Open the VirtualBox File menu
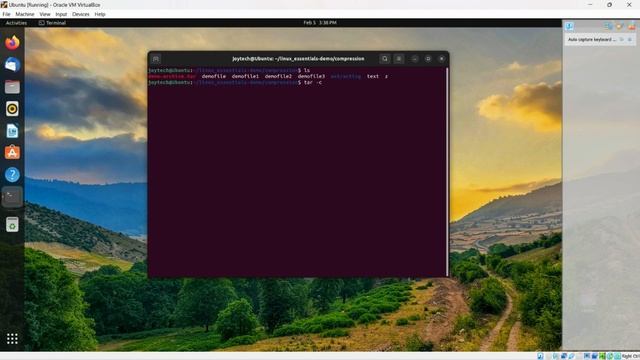640x360 pixels. (x=6, y=14)
